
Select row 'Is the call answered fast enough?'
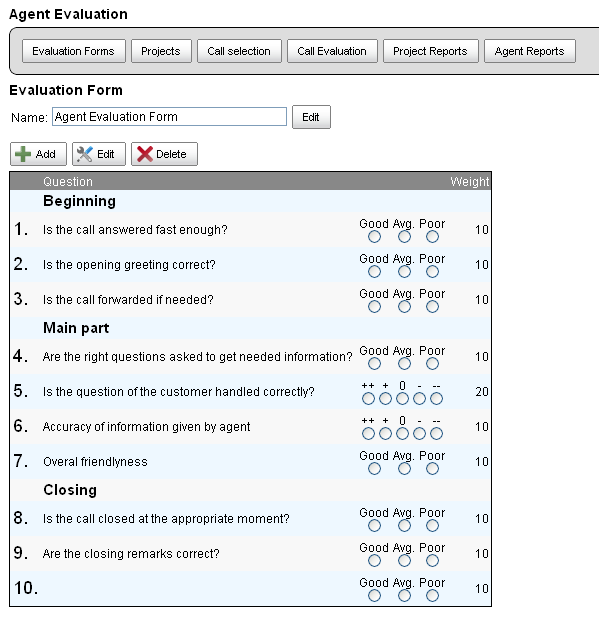point(250,230)
